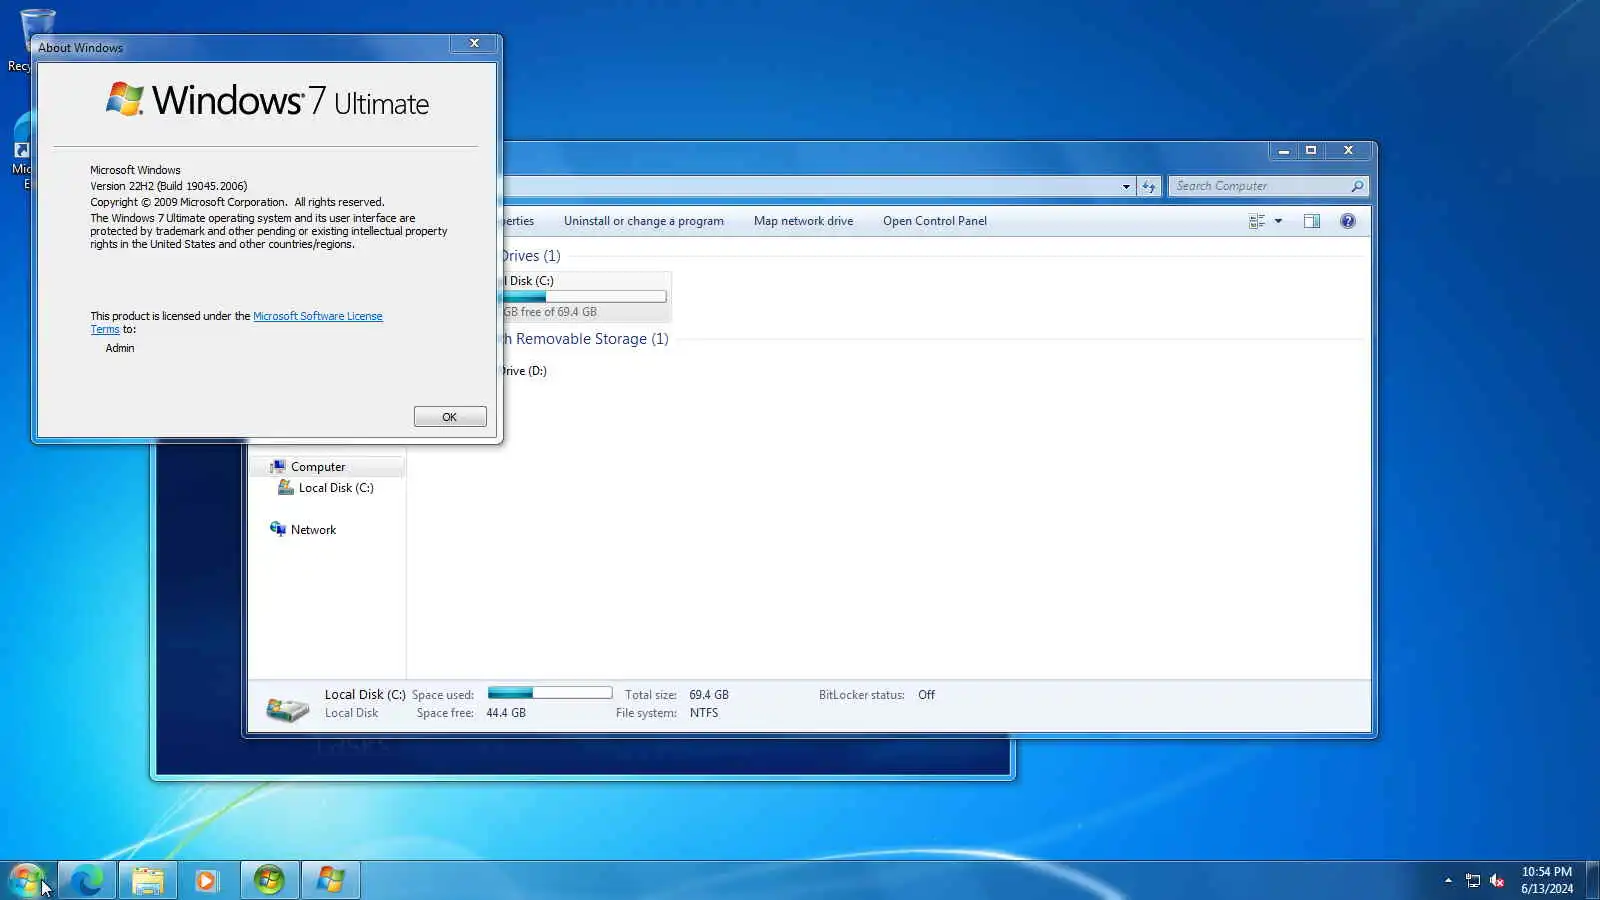Click the drive image in details pane
The image size is (1600, 900).
(x=288, y=708)
